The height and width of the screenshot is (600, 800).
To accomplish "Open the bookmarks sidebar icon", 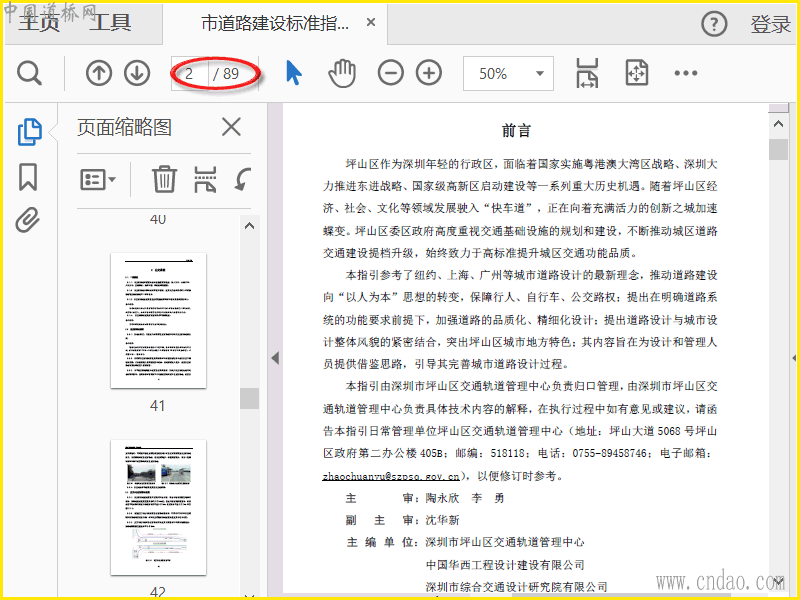I will (28, 177).
